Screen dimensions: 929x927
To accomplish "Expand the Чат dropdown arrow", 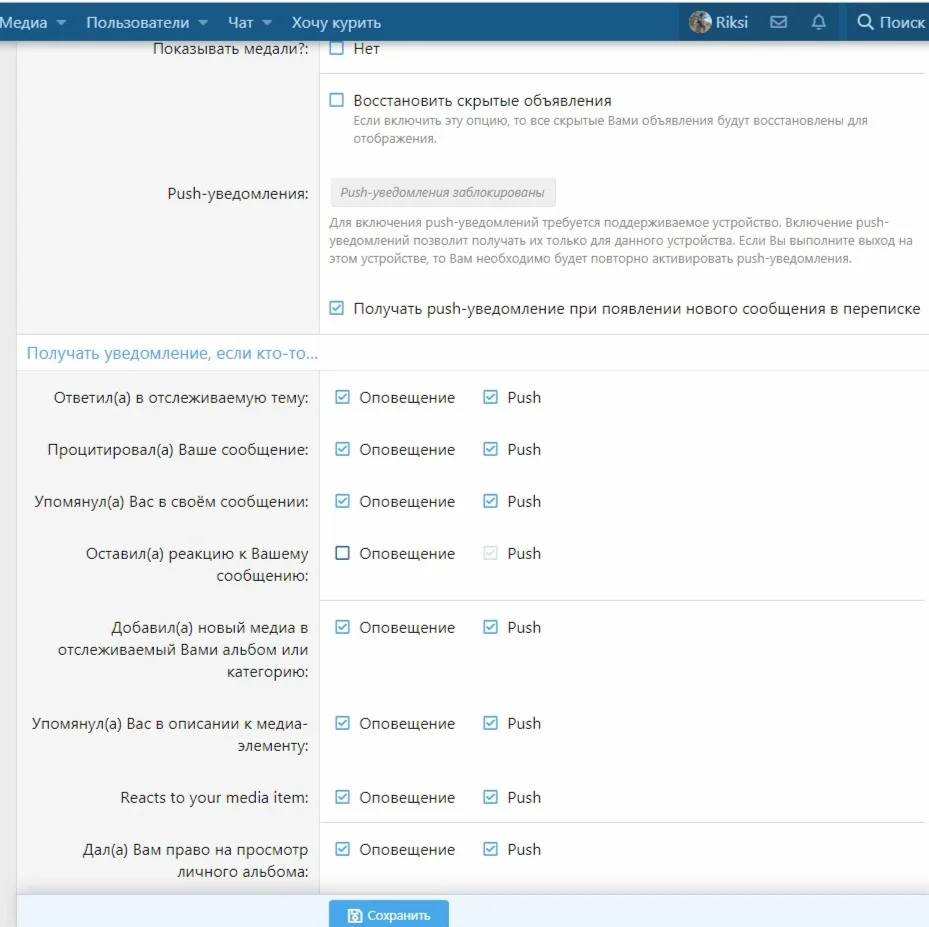I will tap(267, 22).
